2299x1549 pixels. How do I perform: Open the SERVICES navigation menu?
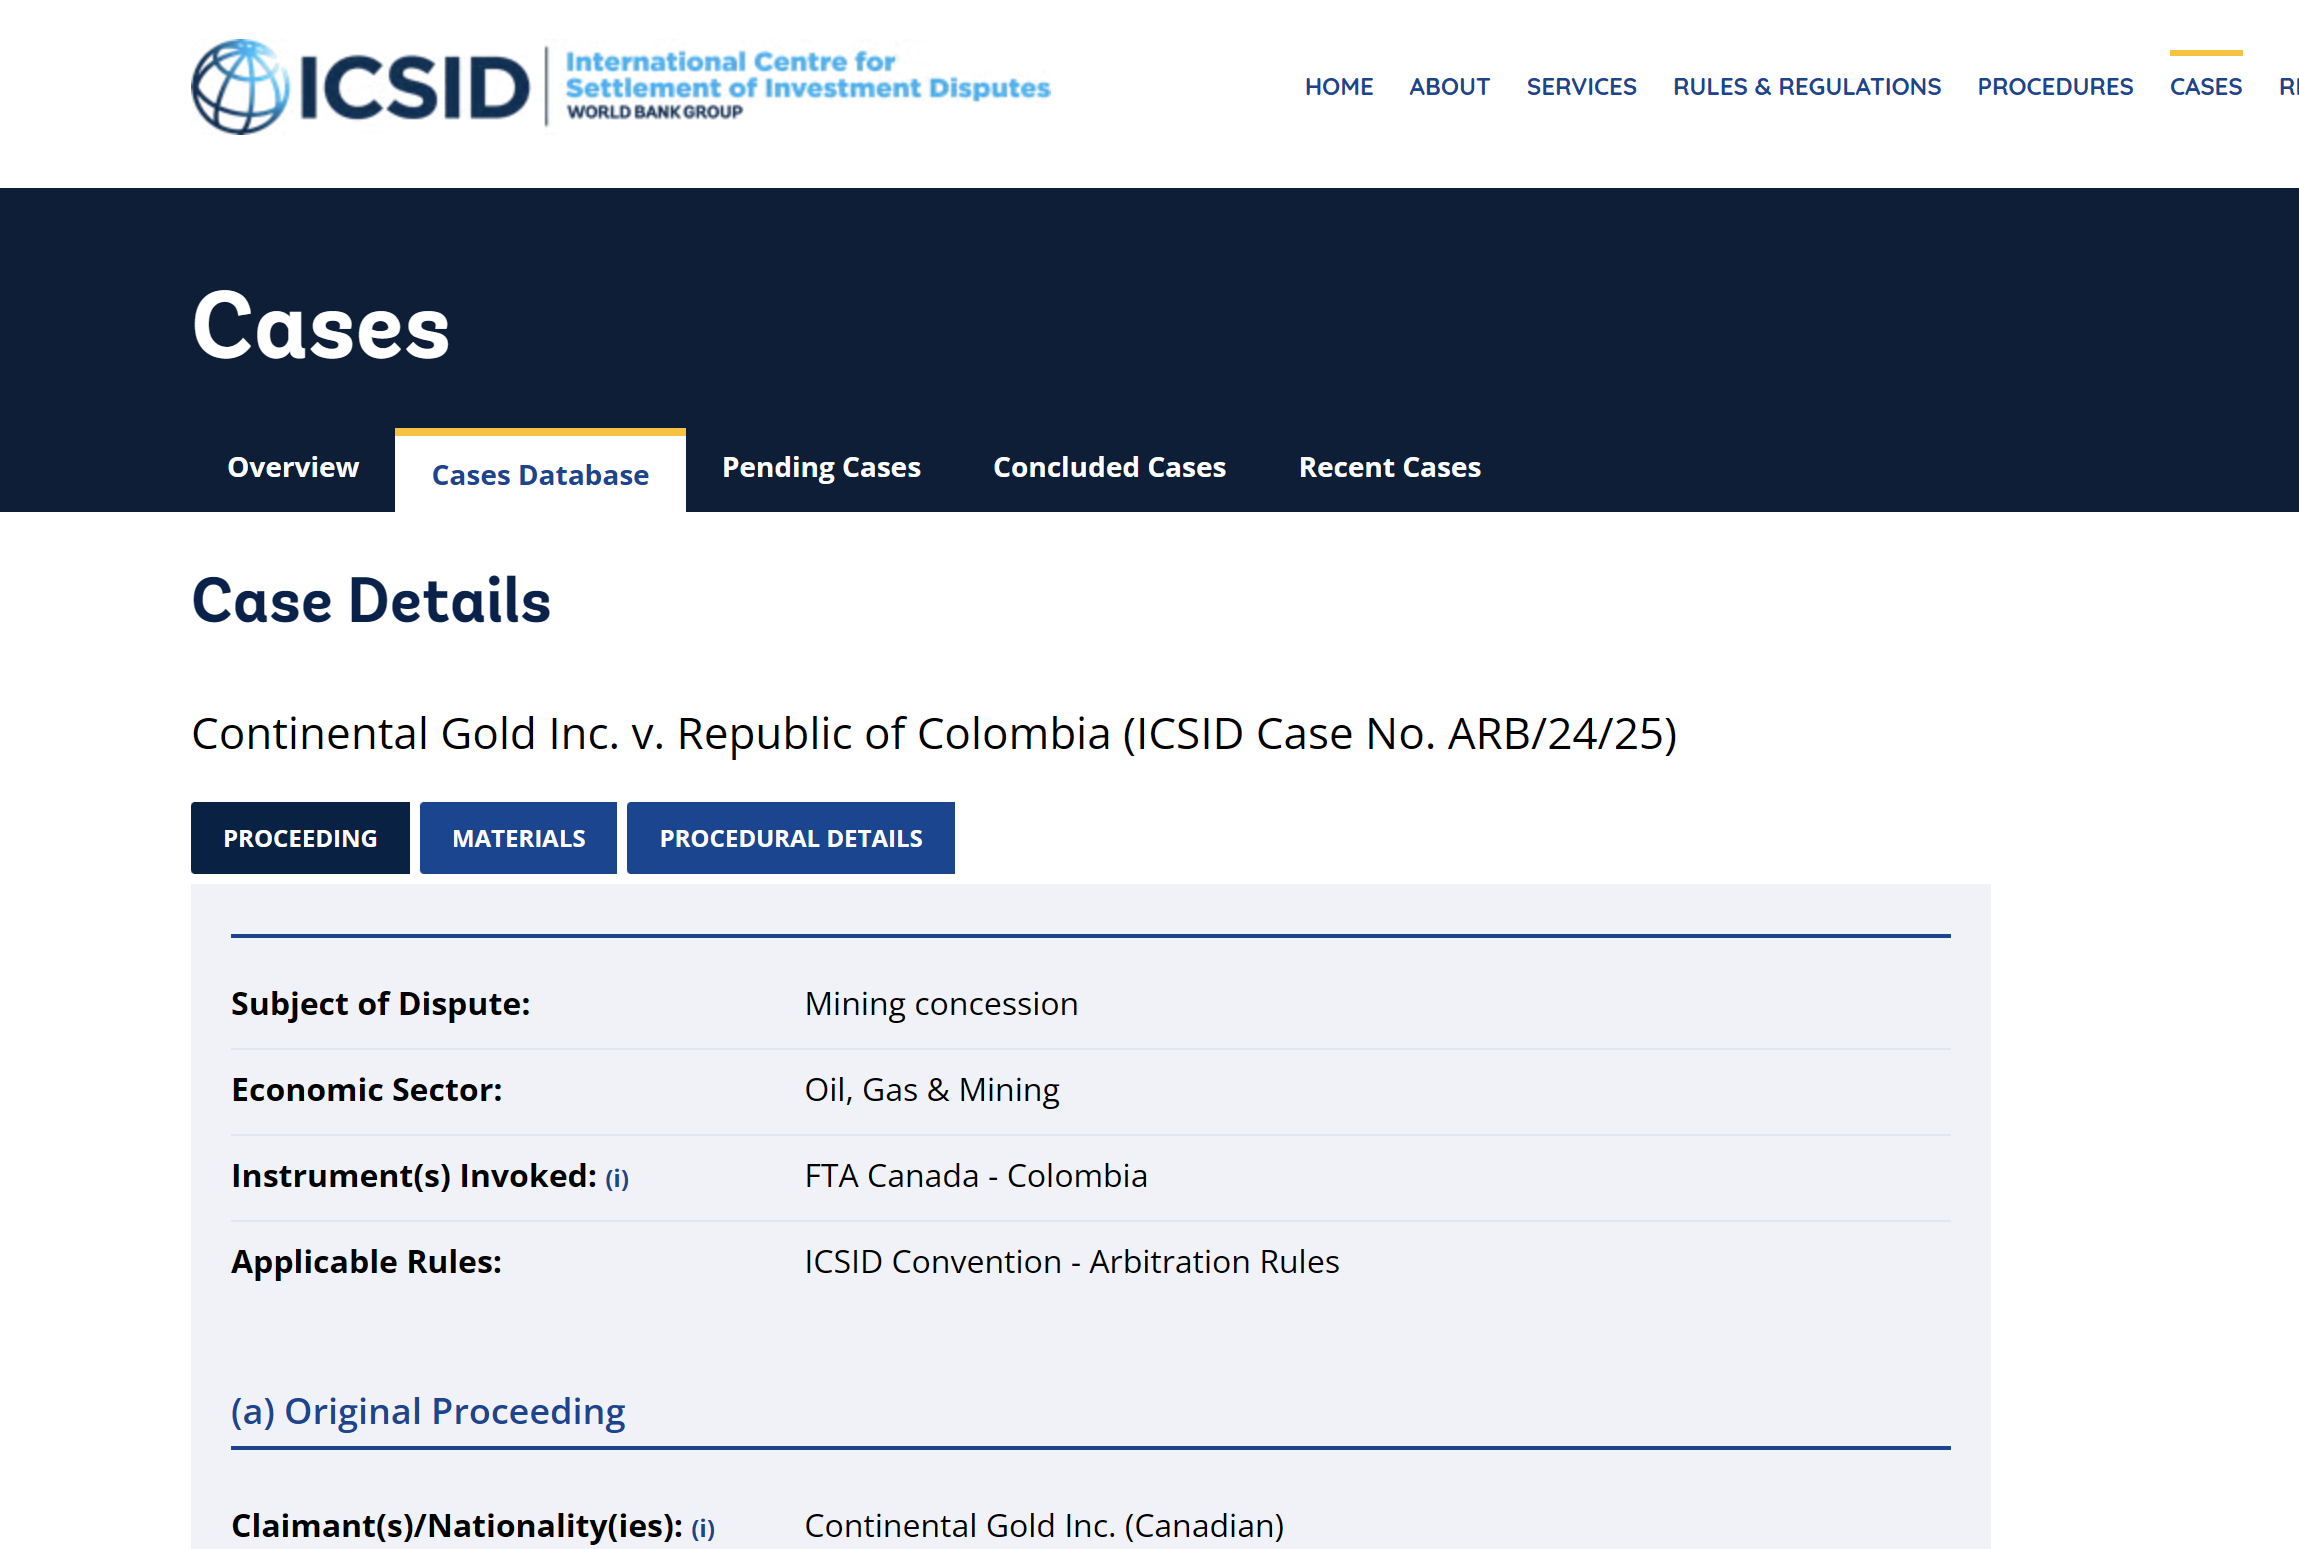[1581, 87]
